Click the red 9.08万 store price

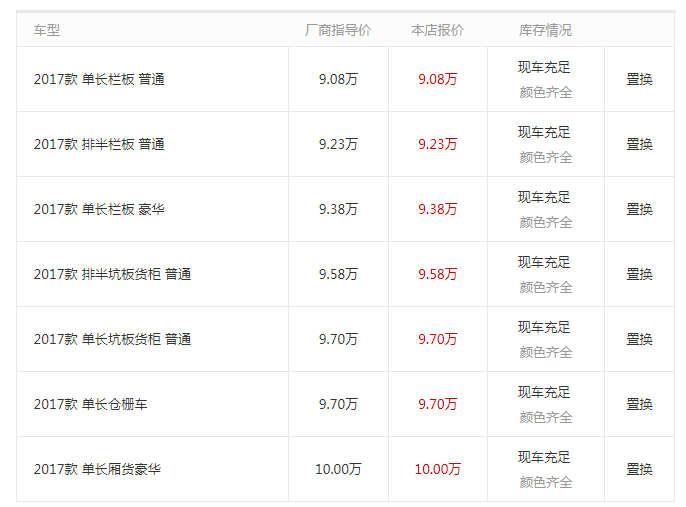click(x=438, y=79)
